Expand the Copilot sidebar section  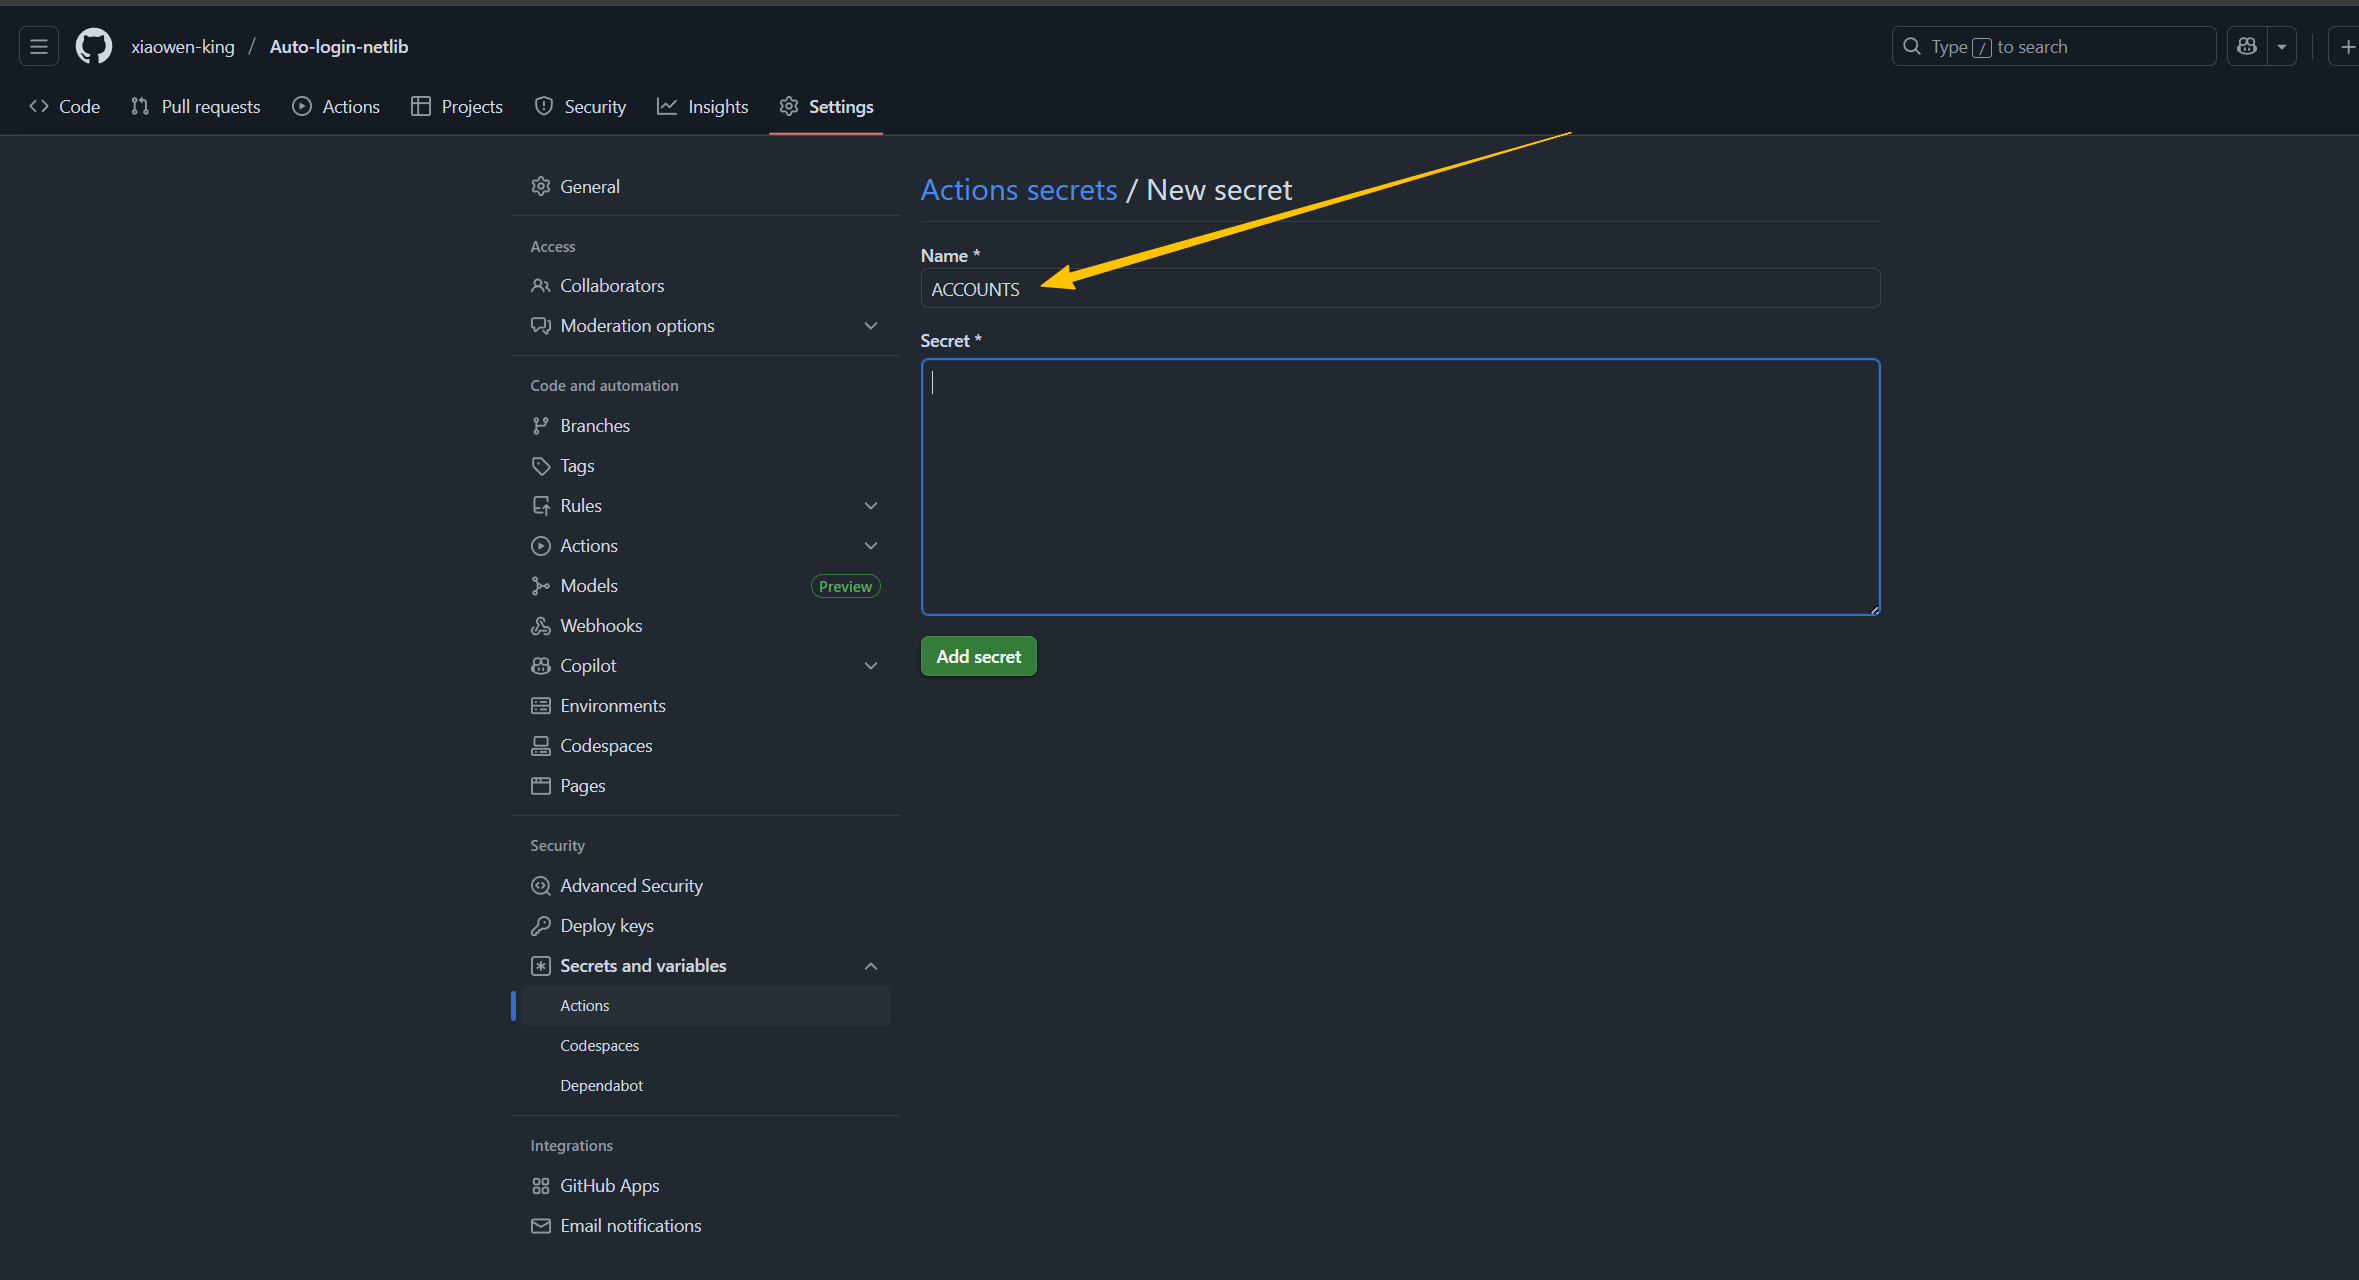pyautogui.click(x=870, y=666)
